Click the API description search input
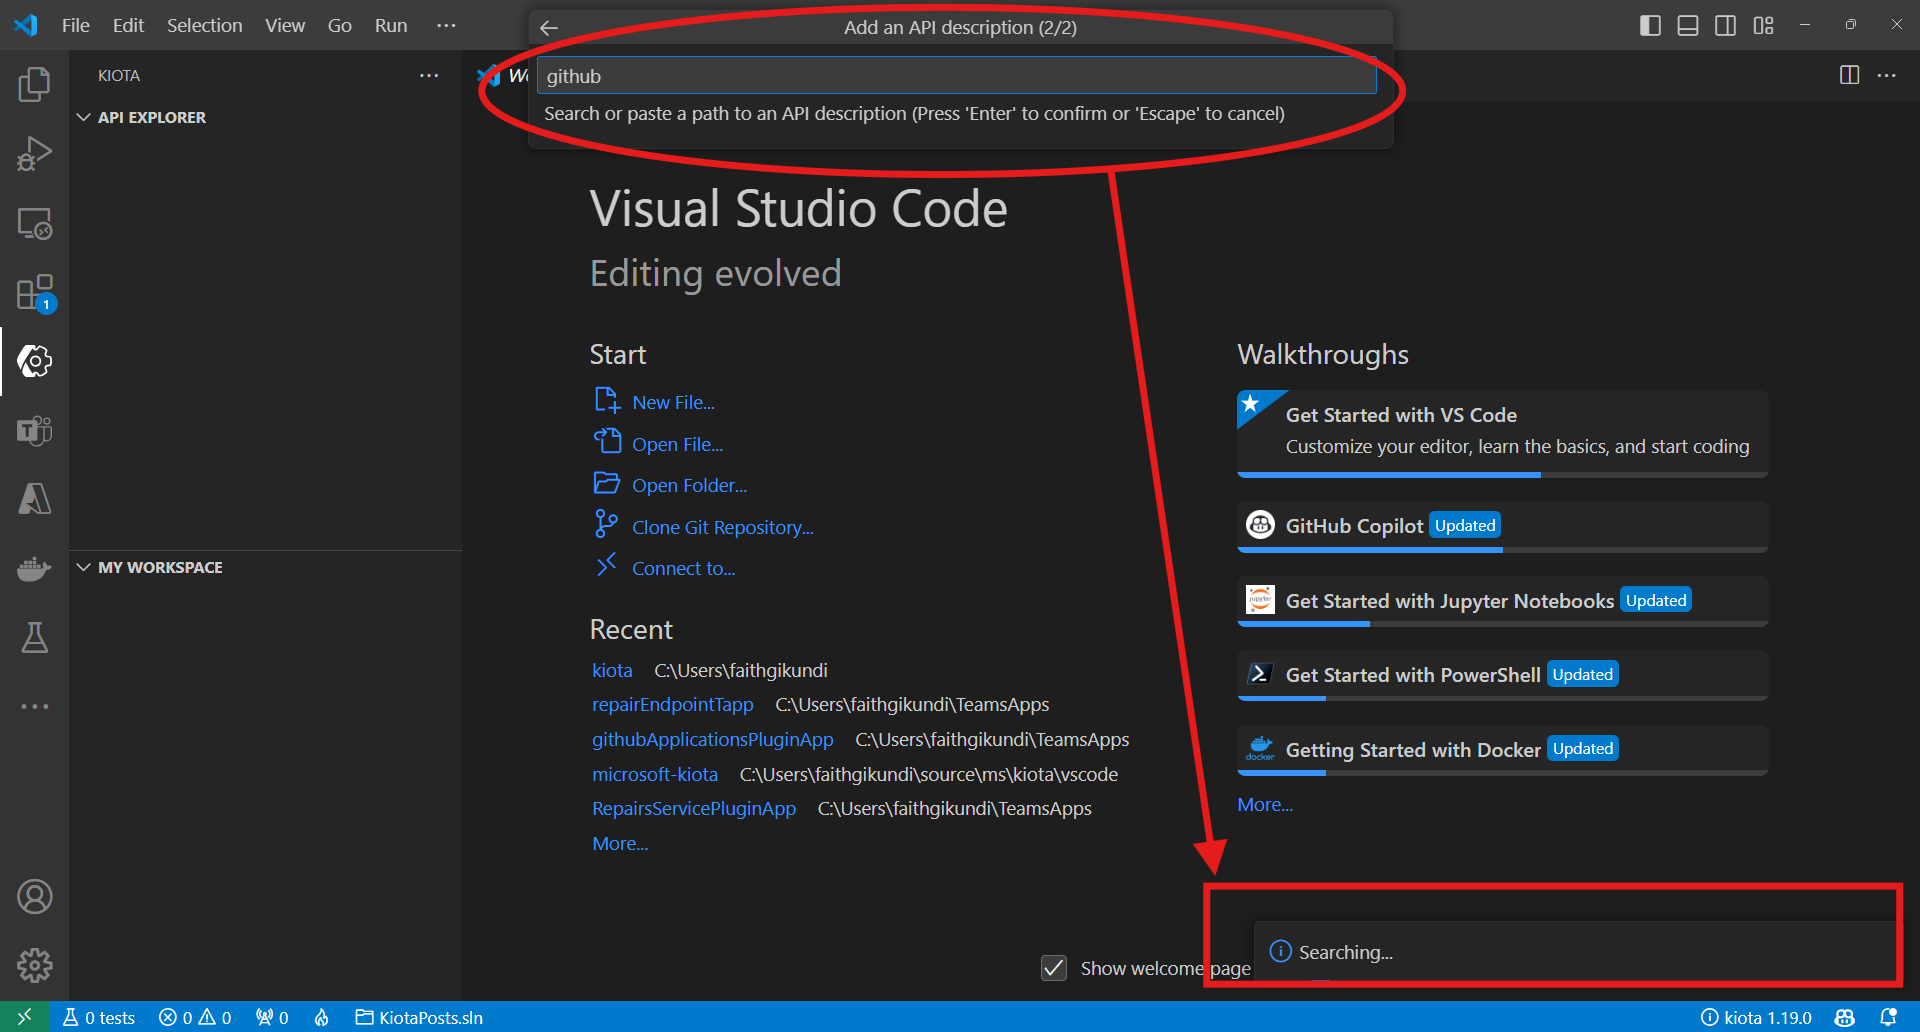 pos(956,76)
